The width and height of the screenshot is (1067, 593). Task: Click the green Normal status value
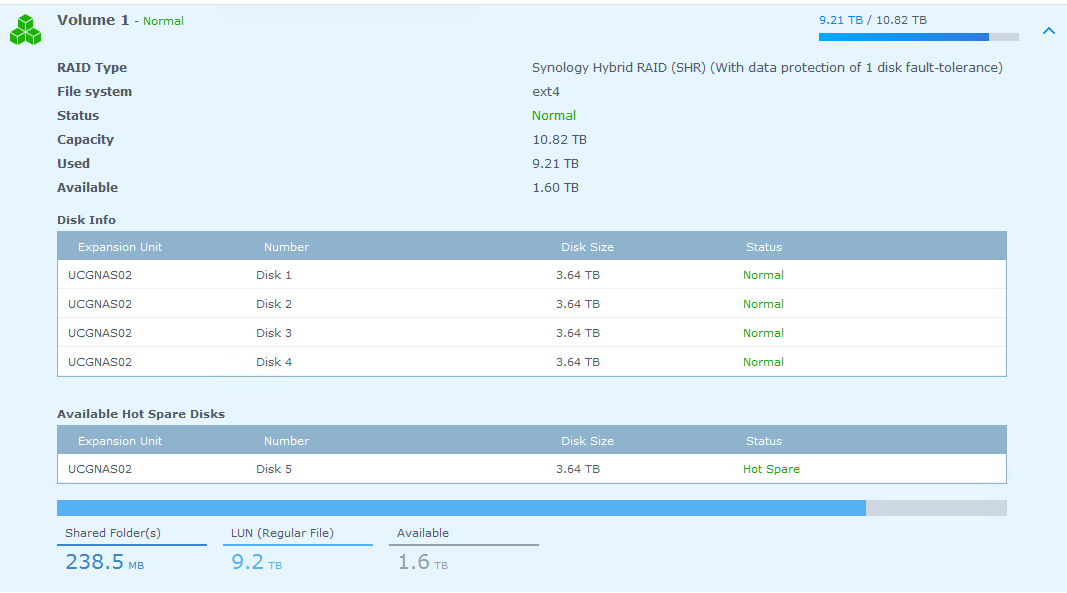point(553,116)
